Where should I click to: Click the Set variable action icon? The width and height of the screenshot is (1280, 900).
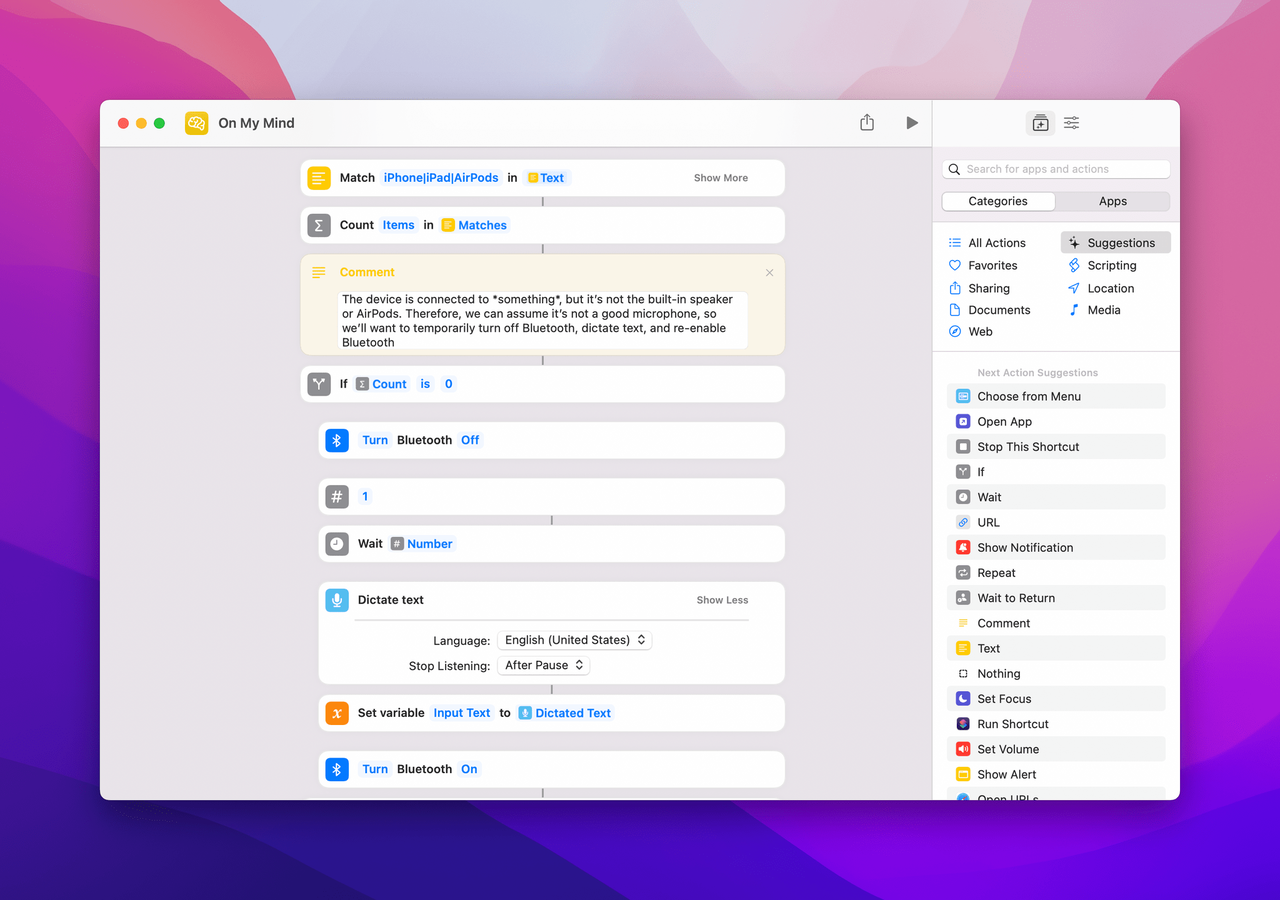[337, 713]
